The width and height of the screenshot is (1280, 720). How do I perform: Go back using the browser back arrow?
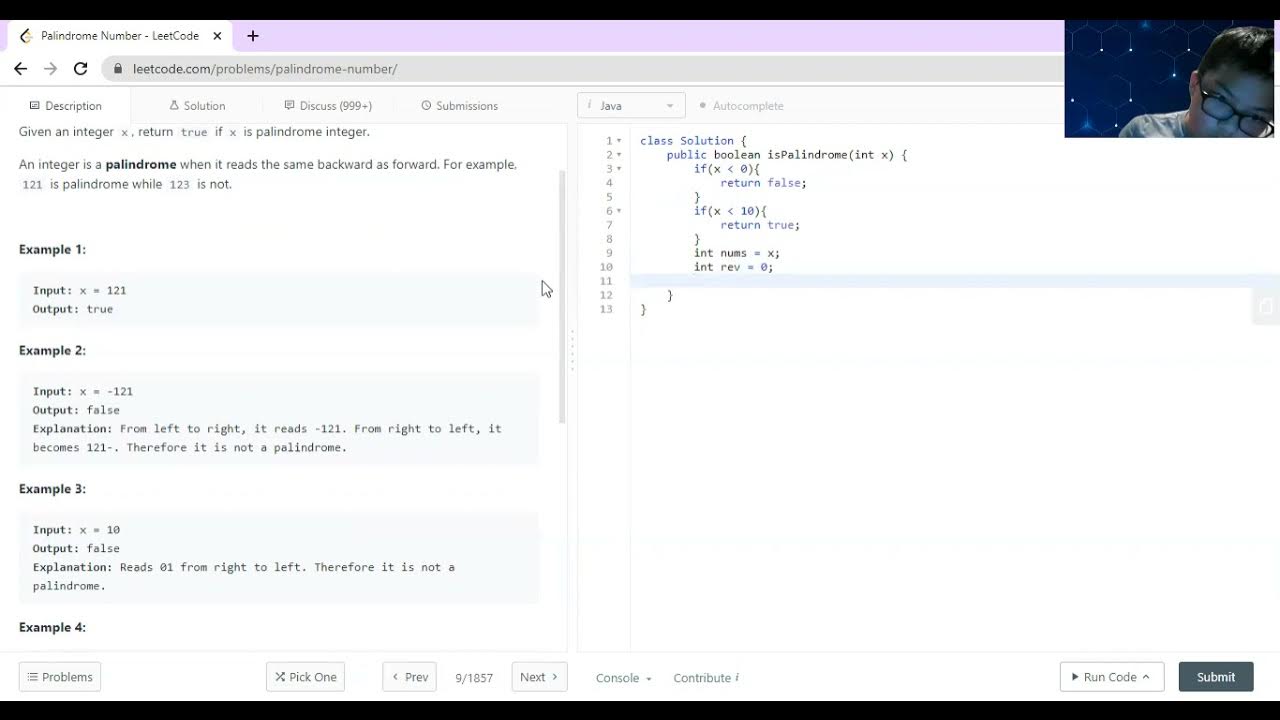(x=20, y=69)
